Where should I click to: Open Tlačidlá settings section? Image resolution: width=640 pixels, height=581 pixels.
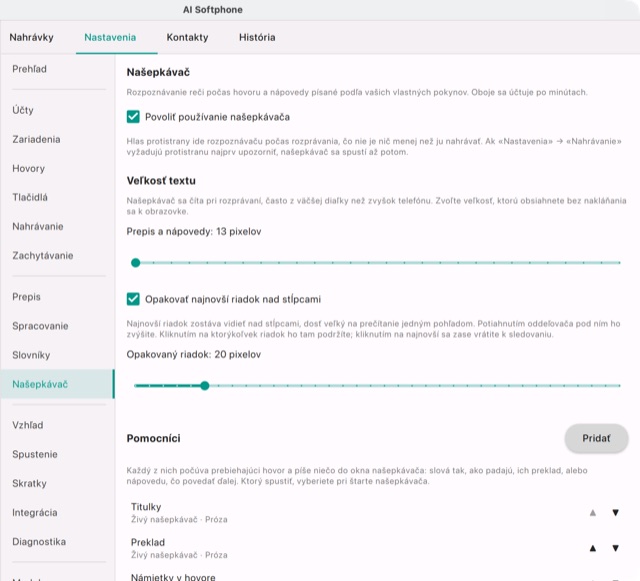tap(57, 197)
